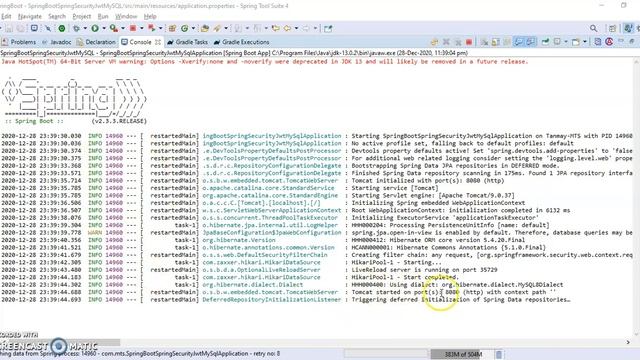Click the magnifier Quick Access search icon
Screen dimensions: 640x360
pyautogui.click(x=593, y=28)
